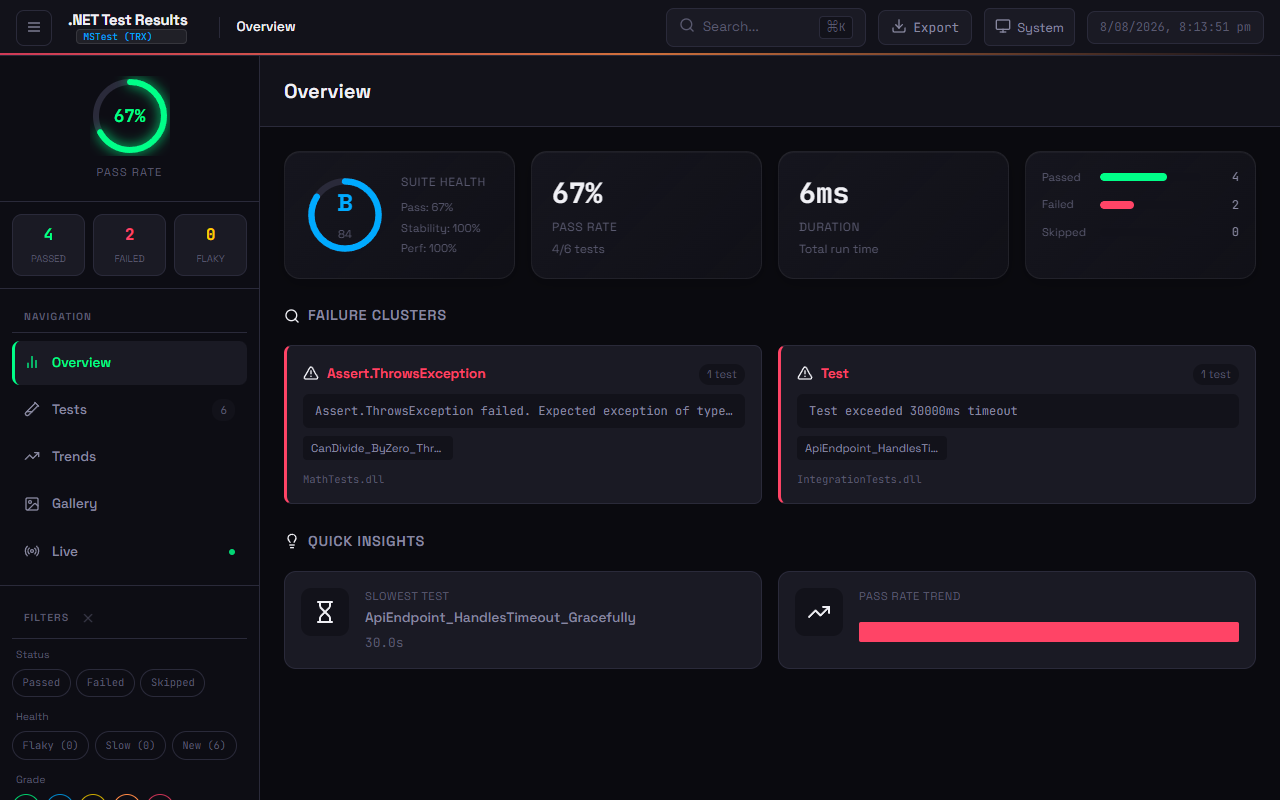Click '1 test' badge on Test cluster
The width and height of the screenshot is (1280, 800).
1216,375
